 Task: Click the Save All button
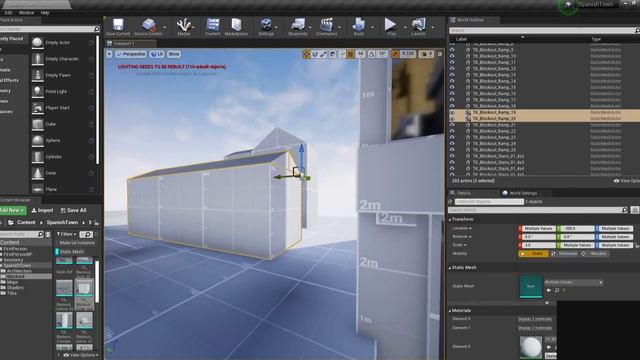(73, 210)
